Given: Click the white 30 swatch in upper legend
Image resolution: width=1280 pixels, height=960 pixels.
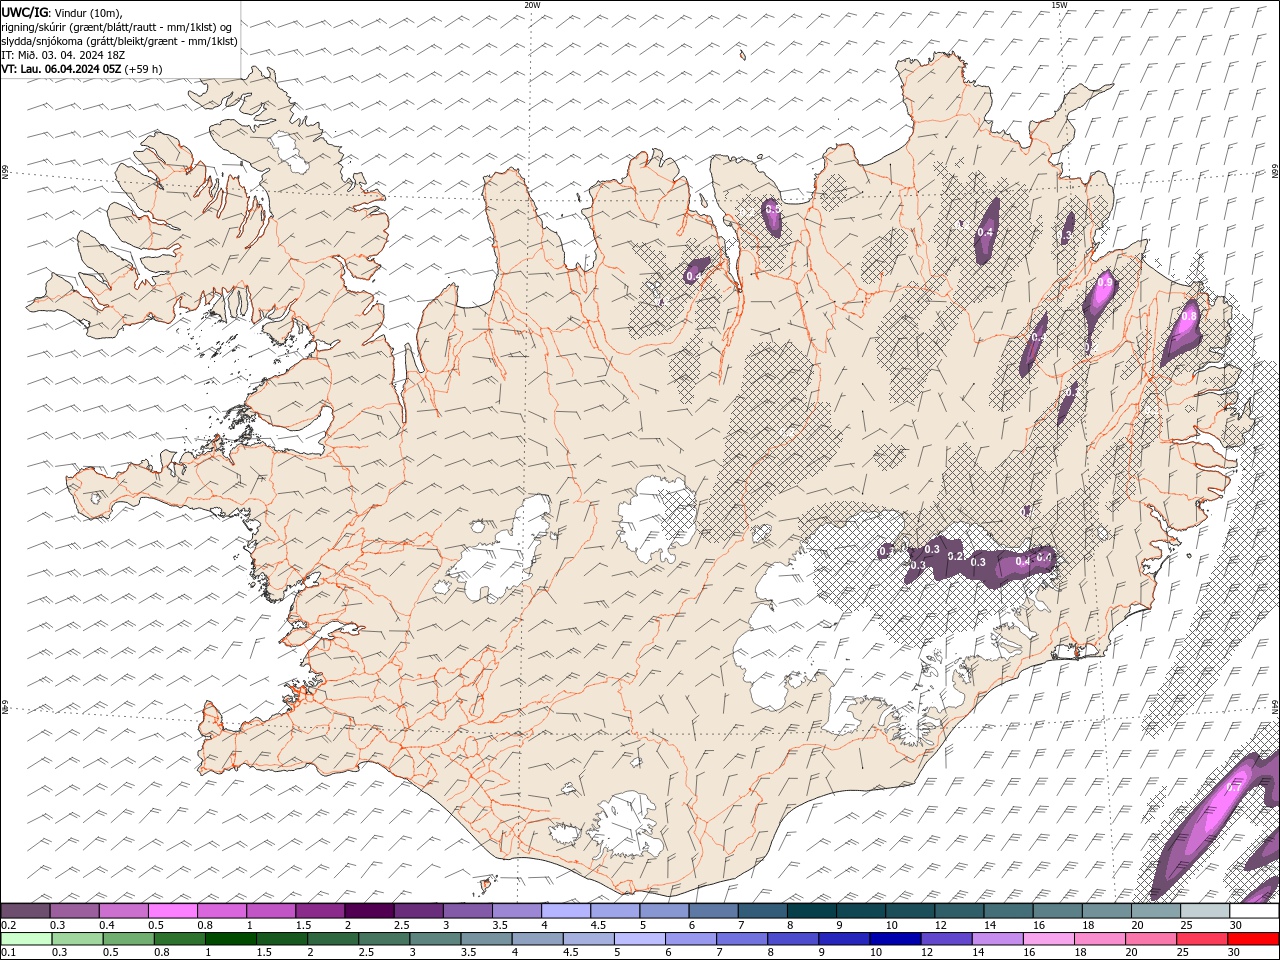Looking at the screenshot, I should pyautogui.click(x=1253, y=911).
